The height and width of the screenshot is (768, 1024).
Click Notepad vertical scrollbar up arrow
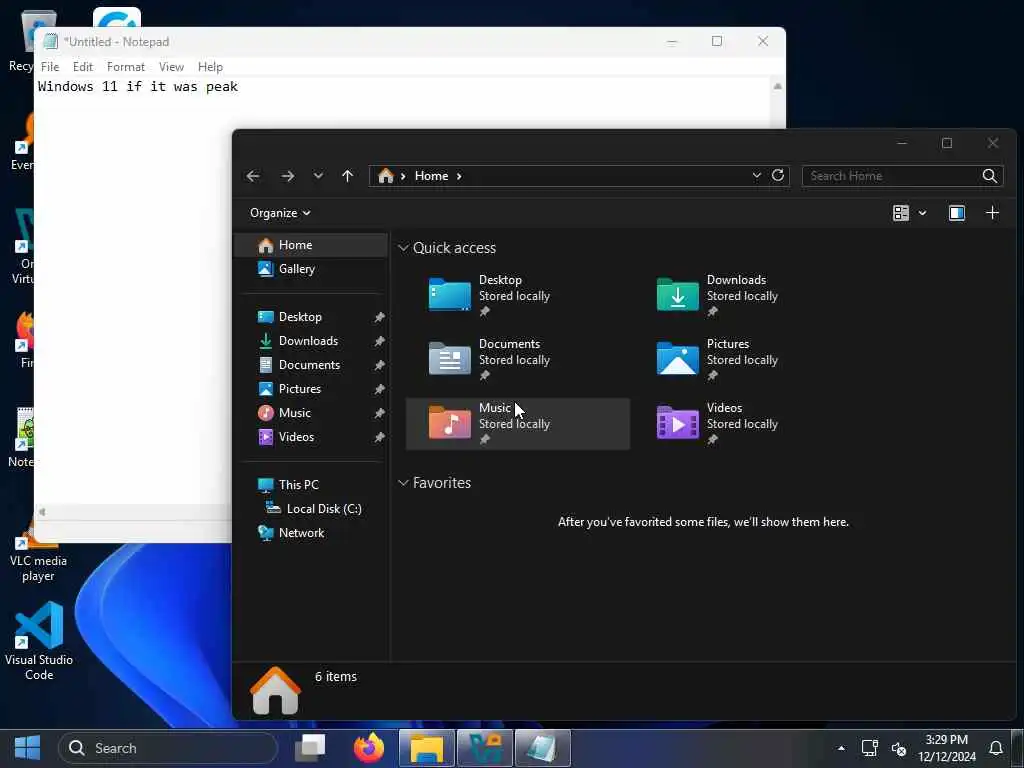point(777,86)
